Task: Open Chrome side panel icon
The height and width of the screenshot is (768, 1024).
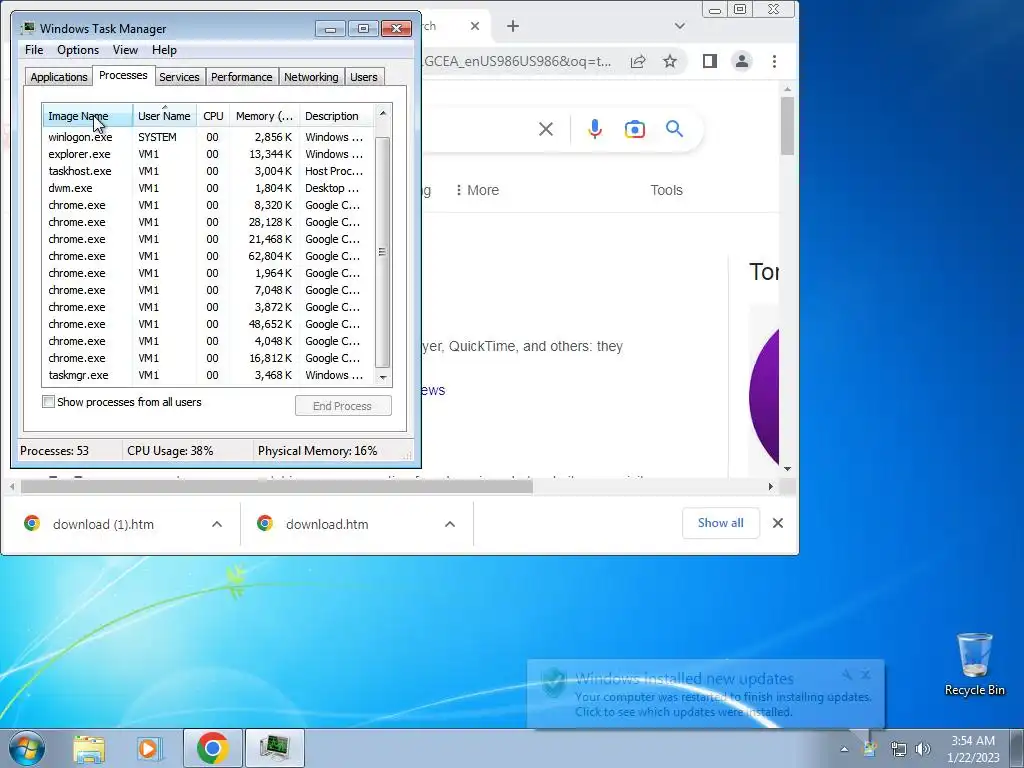Action: point(709,61)
